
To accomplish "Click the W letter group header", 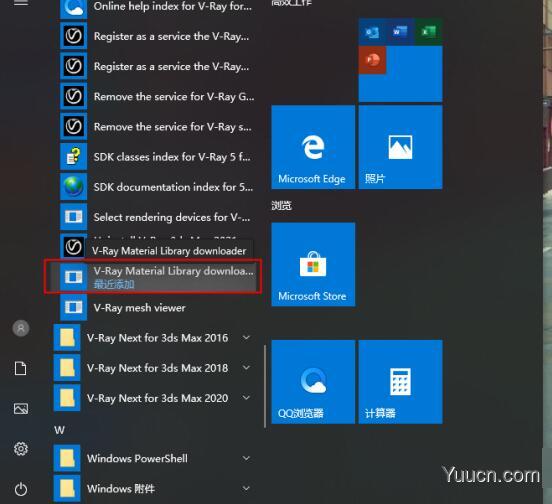I will coord(59,430).
